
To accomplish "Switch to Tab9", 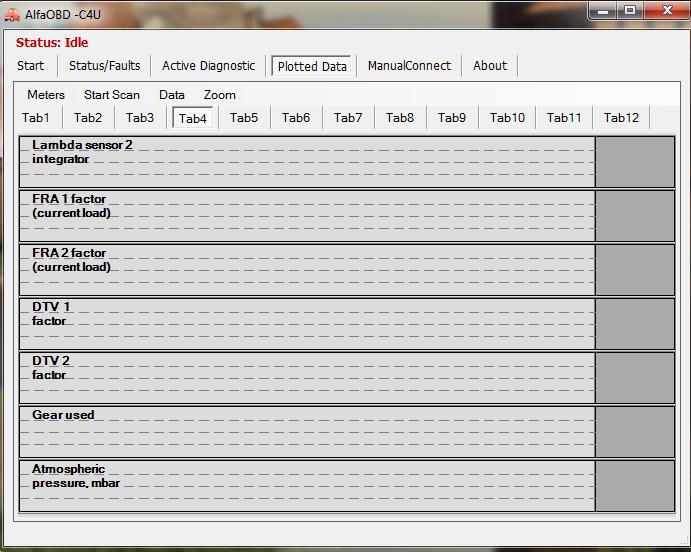I will point(452,118).
